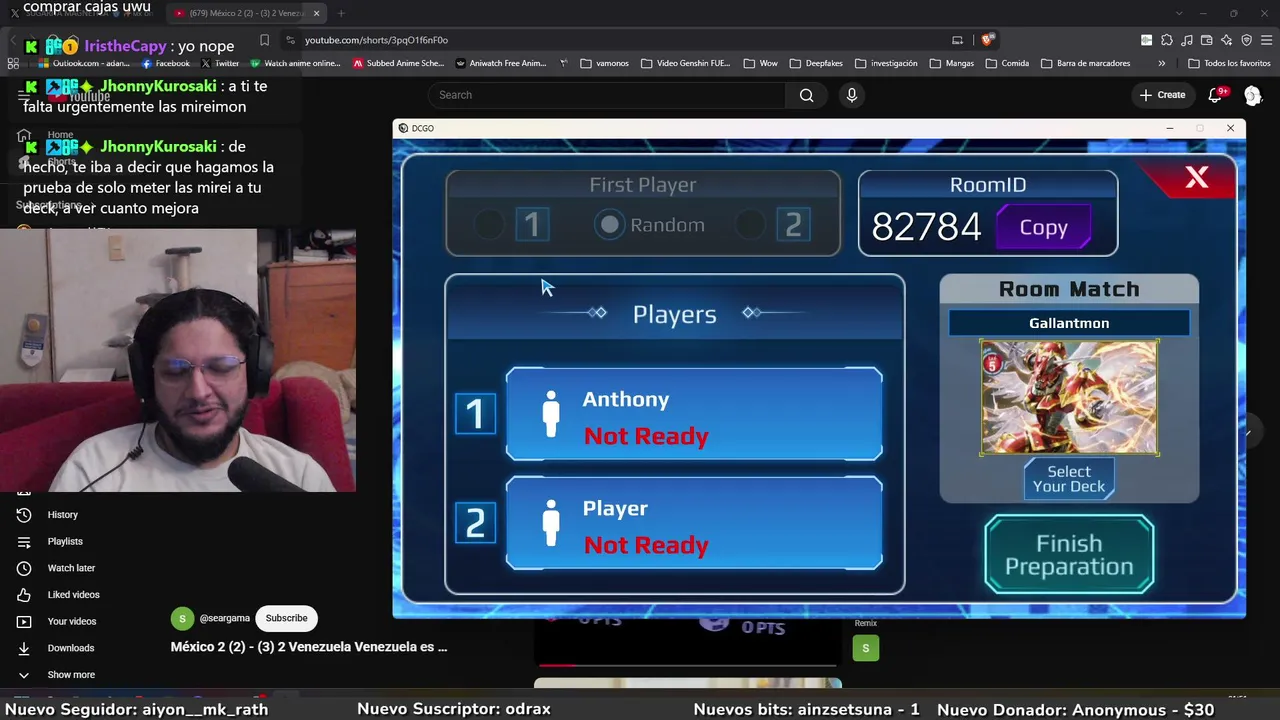1280x720 pixels.
Task: Show more bookmarks with the chevron
Action: point(1161,63)
